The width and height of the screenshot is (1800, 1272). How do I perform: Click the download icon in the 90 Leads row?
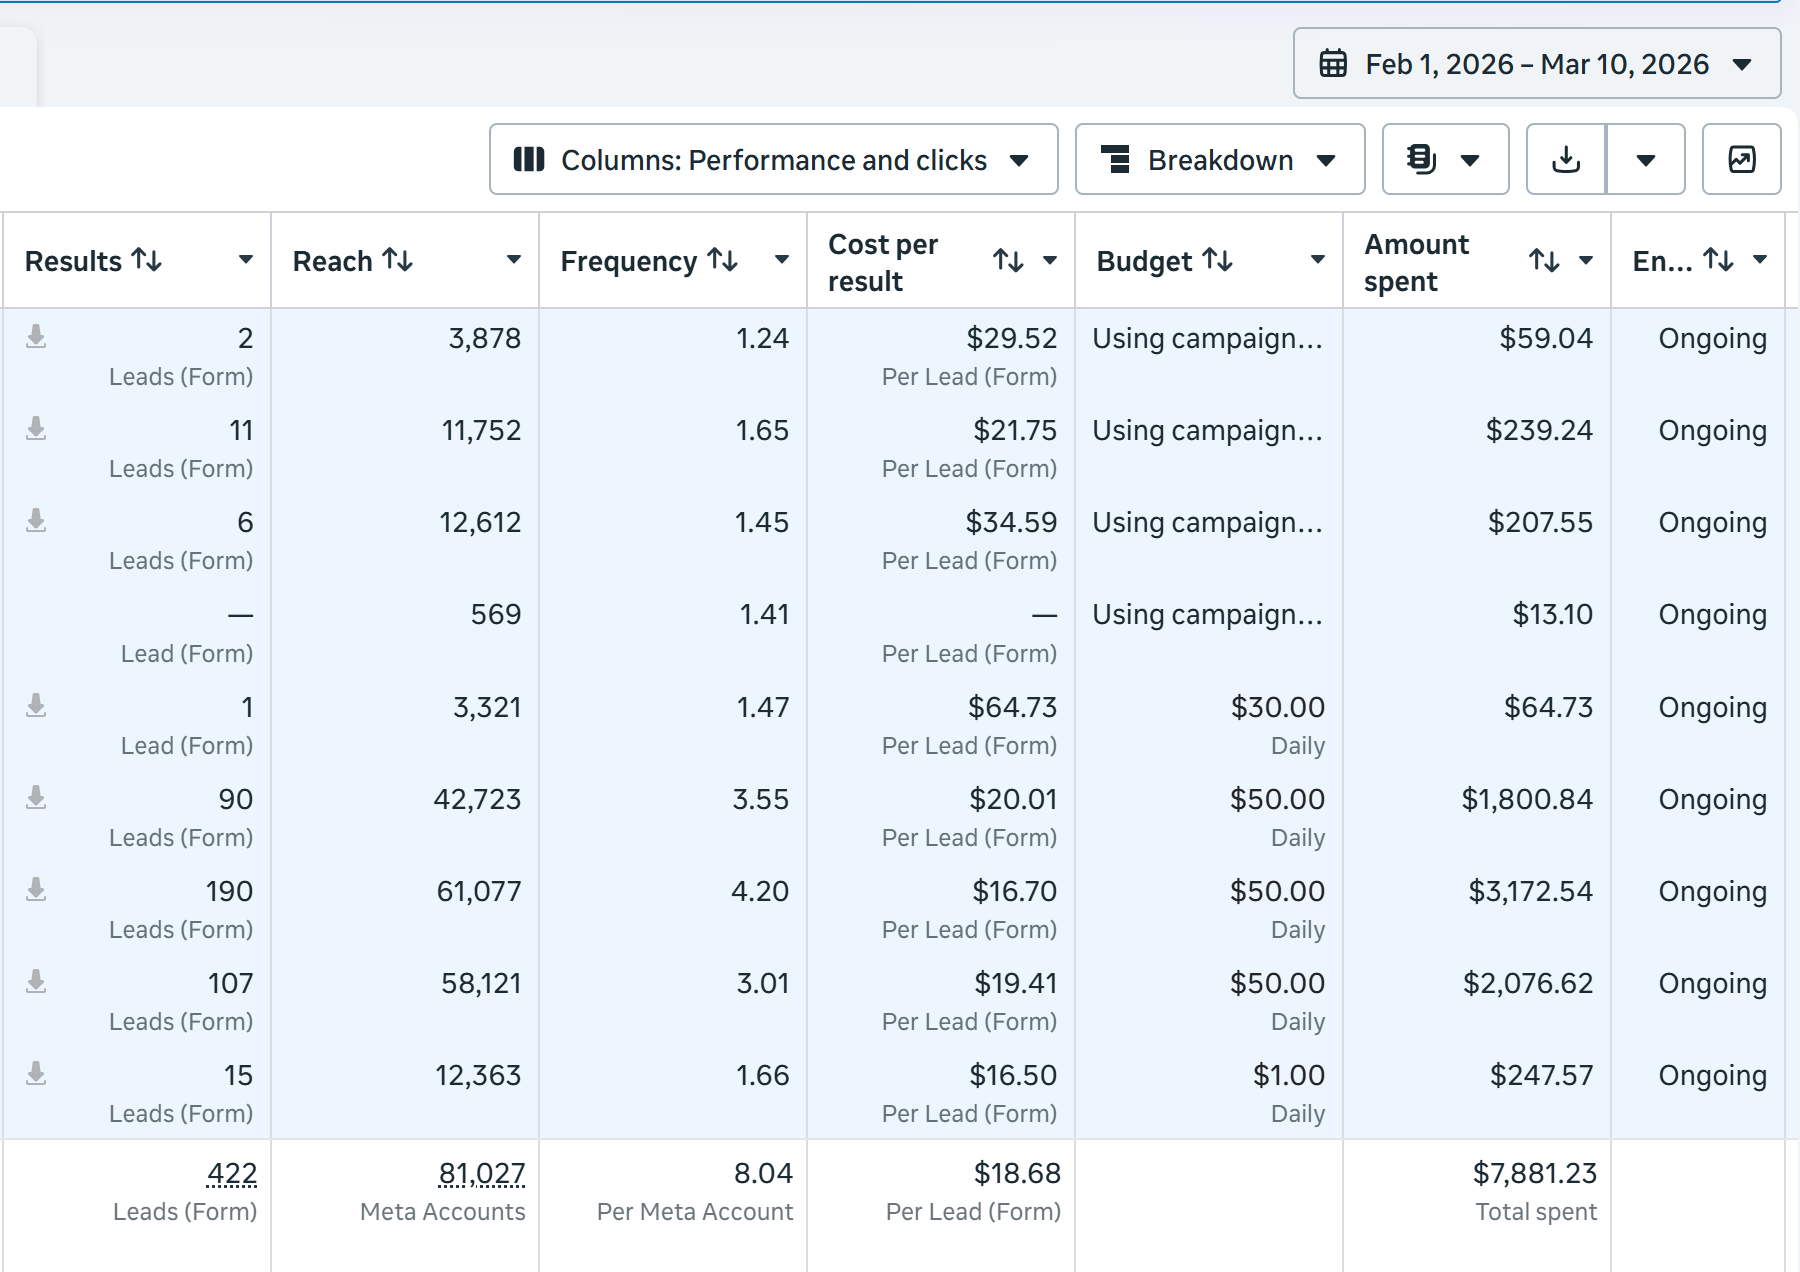(x=36, y=797)
